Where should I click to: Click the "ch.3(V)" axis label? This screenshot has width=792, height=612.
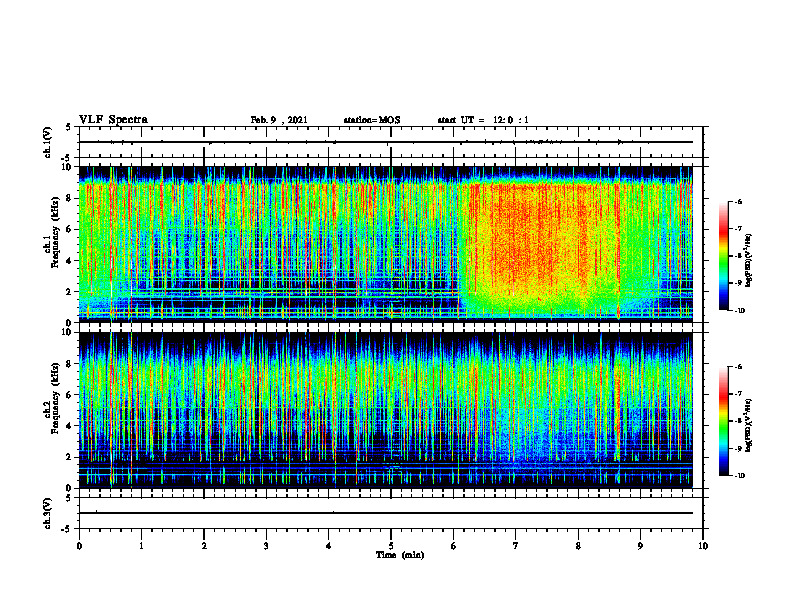pyautogui.click(x=47, y=514)
